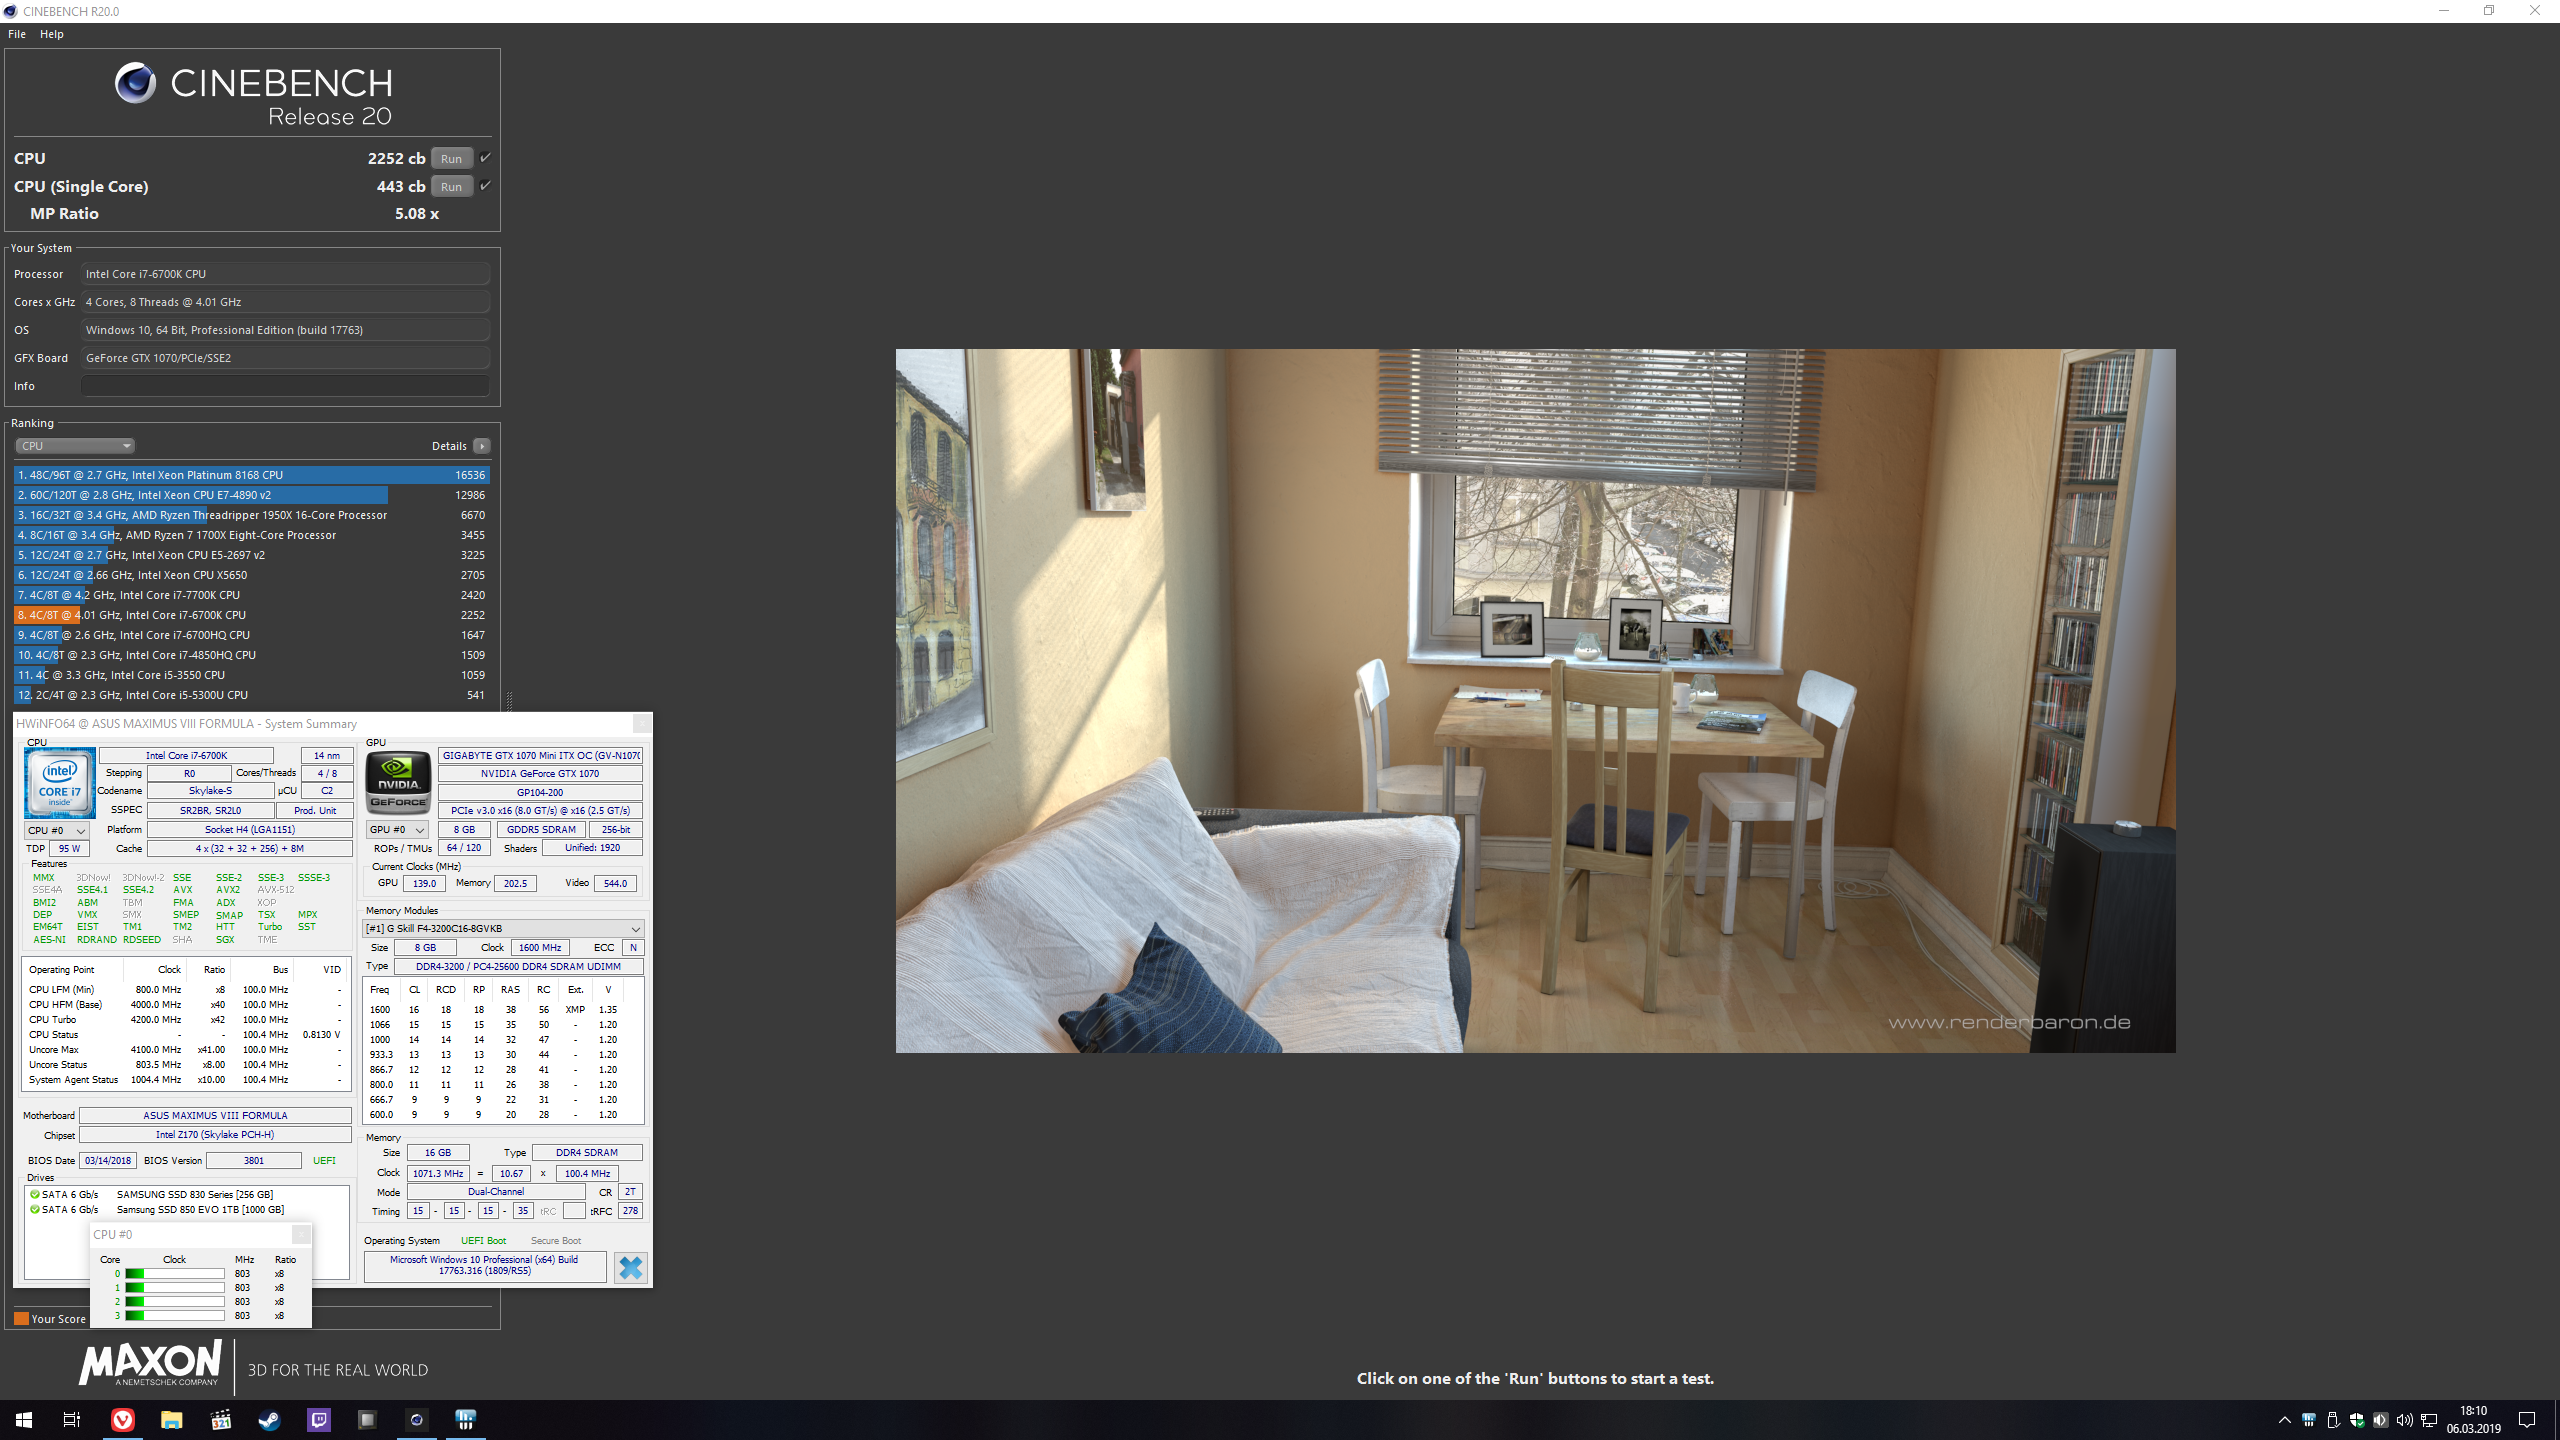Click the Info text field
The width and height of the screenshot is (2560, 1440).
(285, 386)
